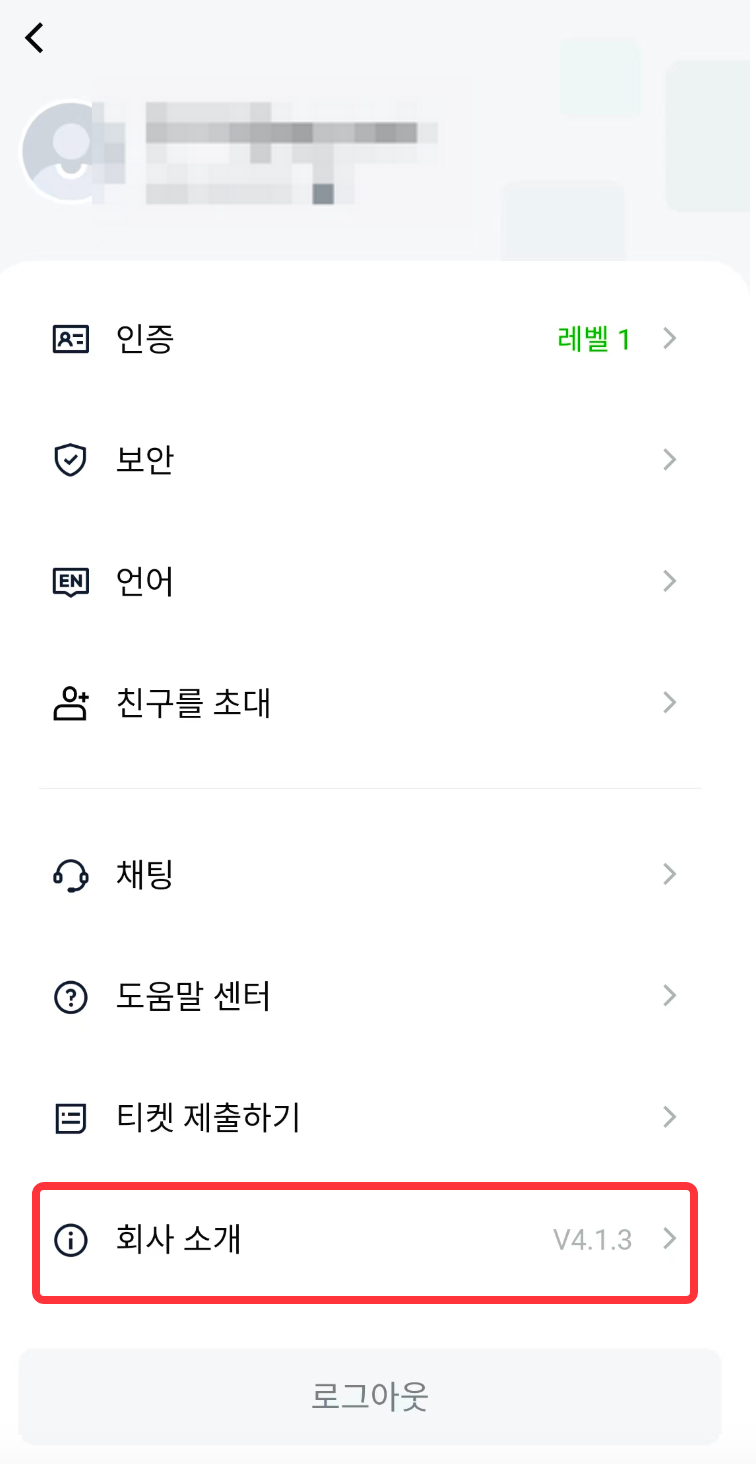Screen dimensions: 756x1464
Task: Tap the 도움말 센터 question mark icon
Action: click(70, 997)
